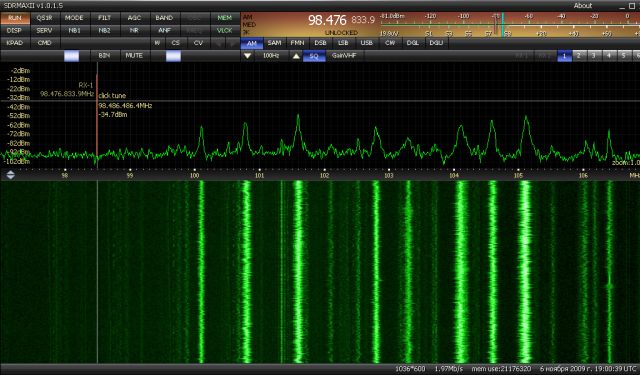Open the About menu
The image size is (640, 375).
coord(582,6)
